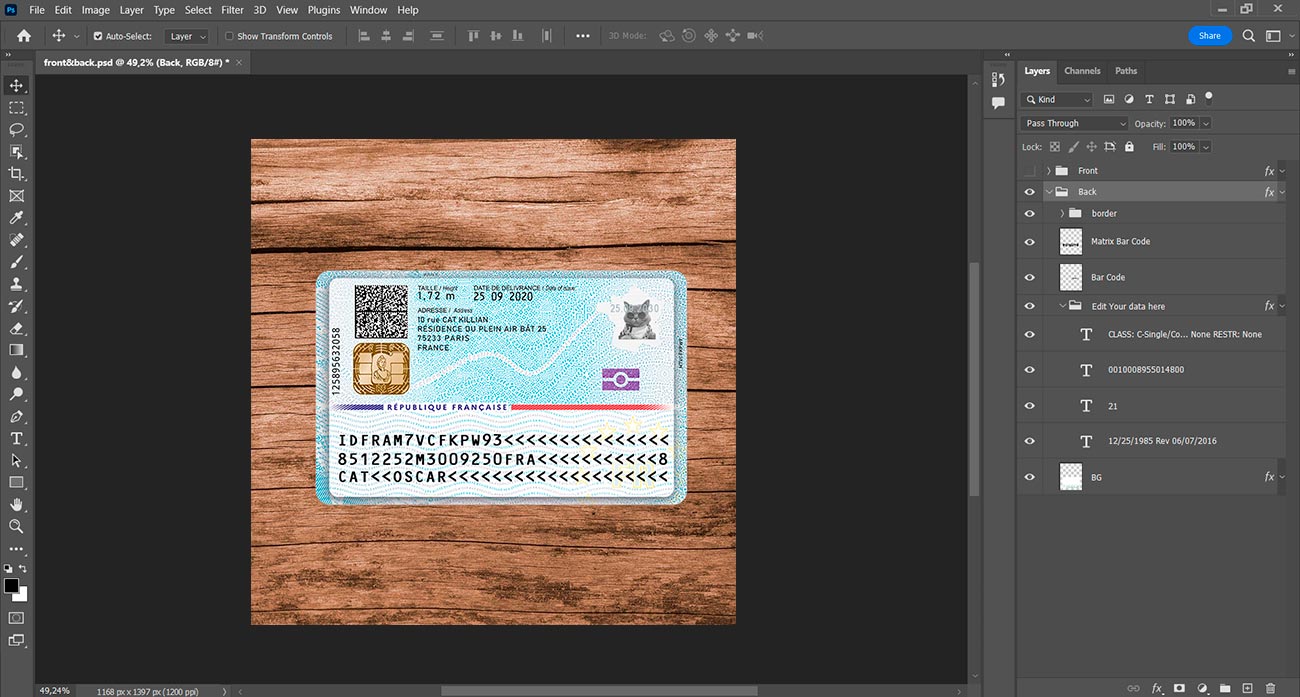Collapse the Edit Your data here group
The height and width of the screenshot is (697, 1300).
click(1062, 306)
